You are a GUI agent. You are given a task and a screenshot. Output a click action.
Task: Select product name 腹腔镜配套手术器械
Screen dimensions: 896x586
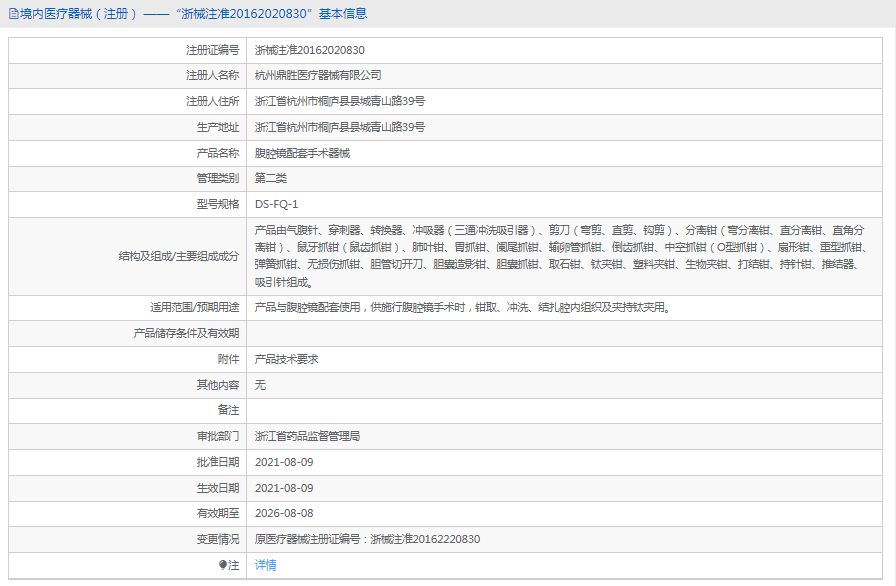tap(302, 153)
